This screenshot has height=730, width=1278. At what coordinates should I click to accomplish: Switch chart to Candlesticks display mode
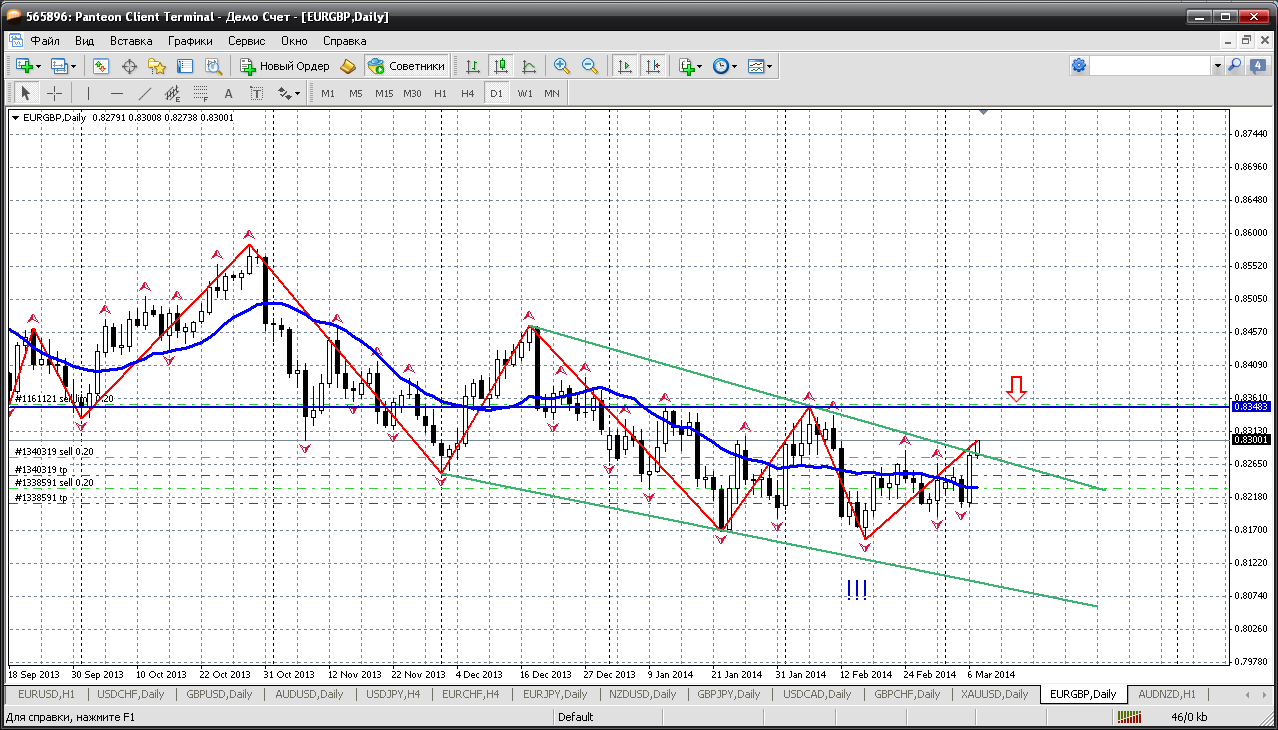tap(501, 66)
